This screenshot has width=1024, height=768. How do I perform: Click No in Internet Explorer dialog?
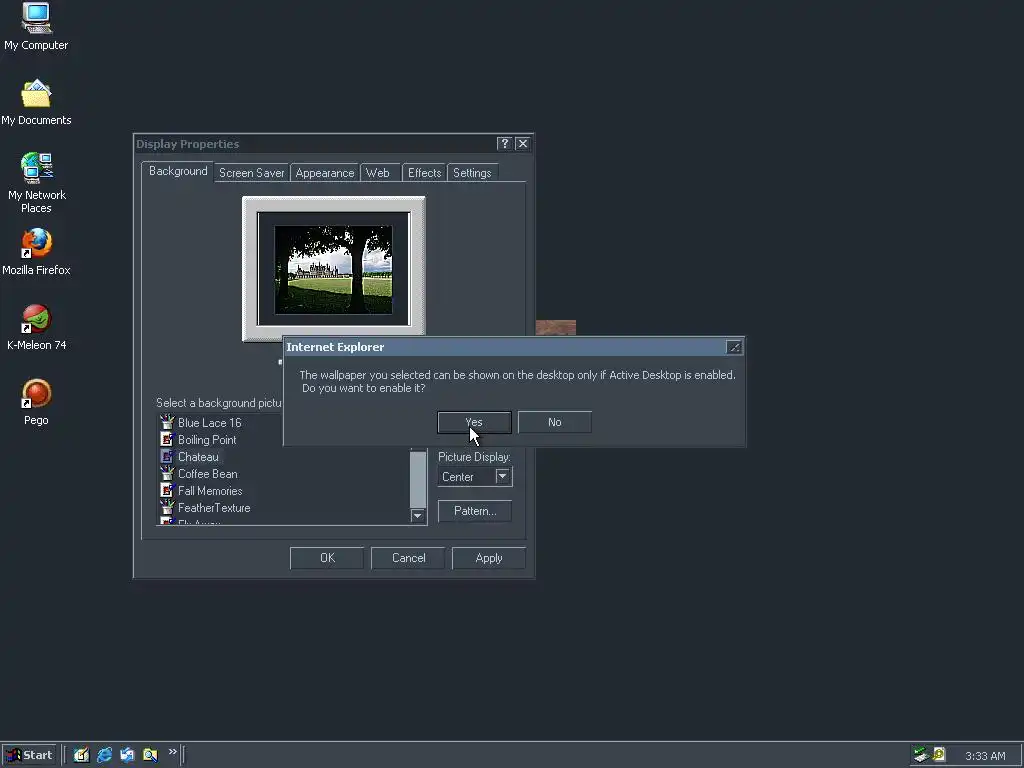554,422
